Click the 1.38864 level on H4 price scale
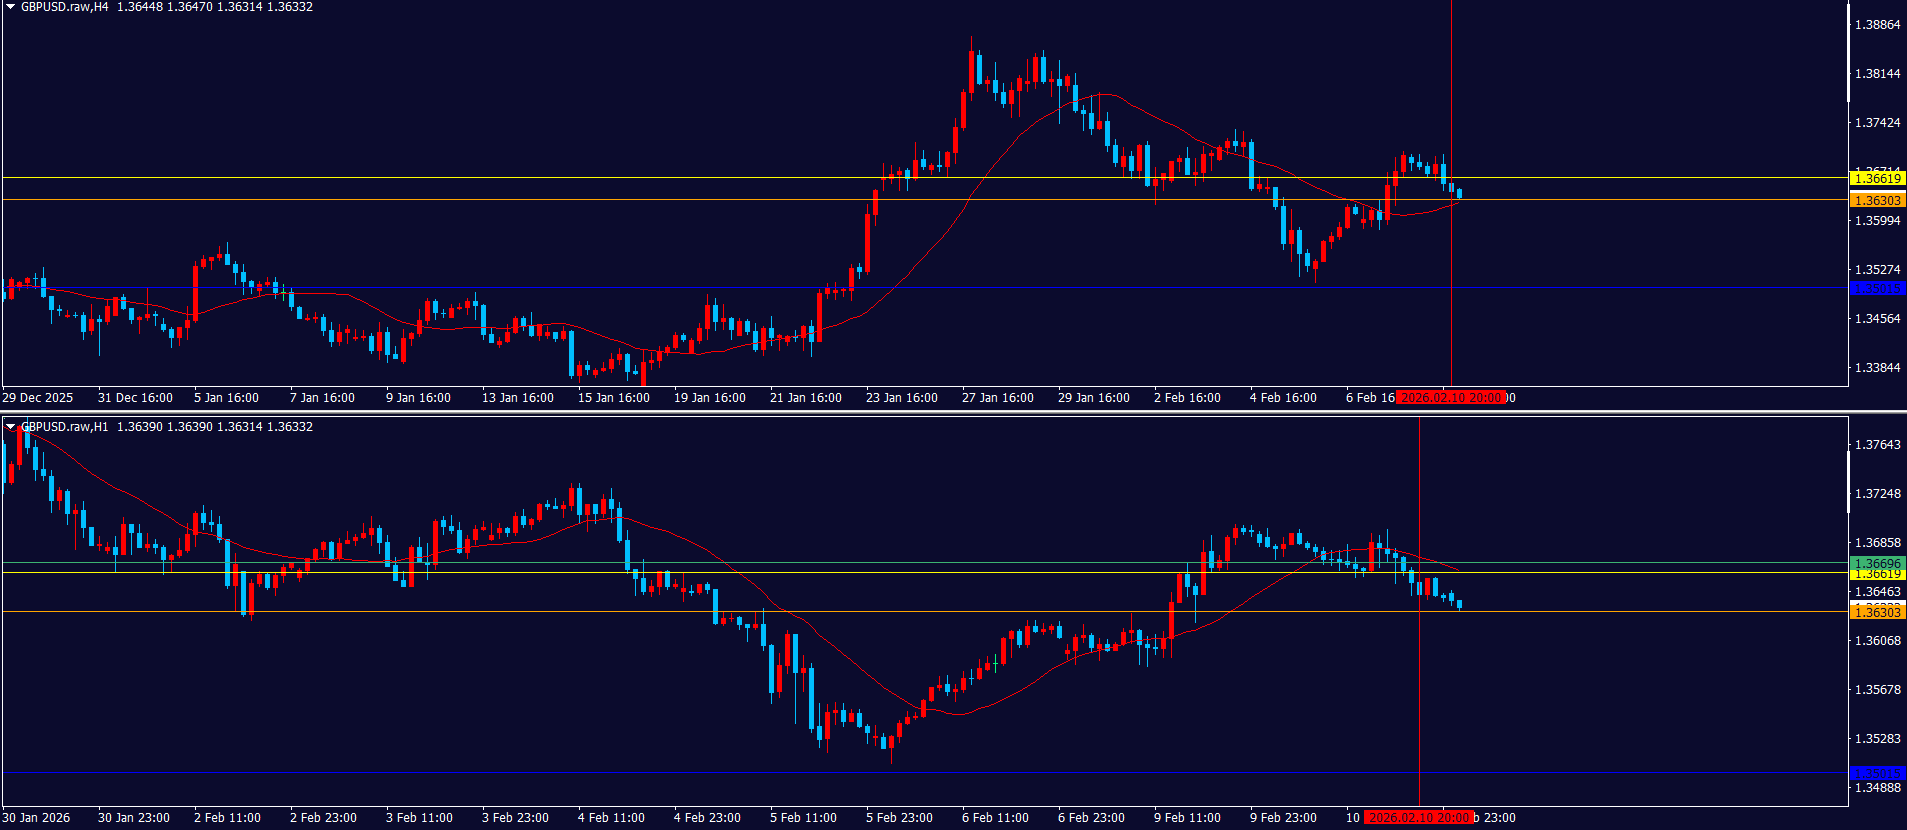The image size is (1907, 830). click(x=1877, y=25)
